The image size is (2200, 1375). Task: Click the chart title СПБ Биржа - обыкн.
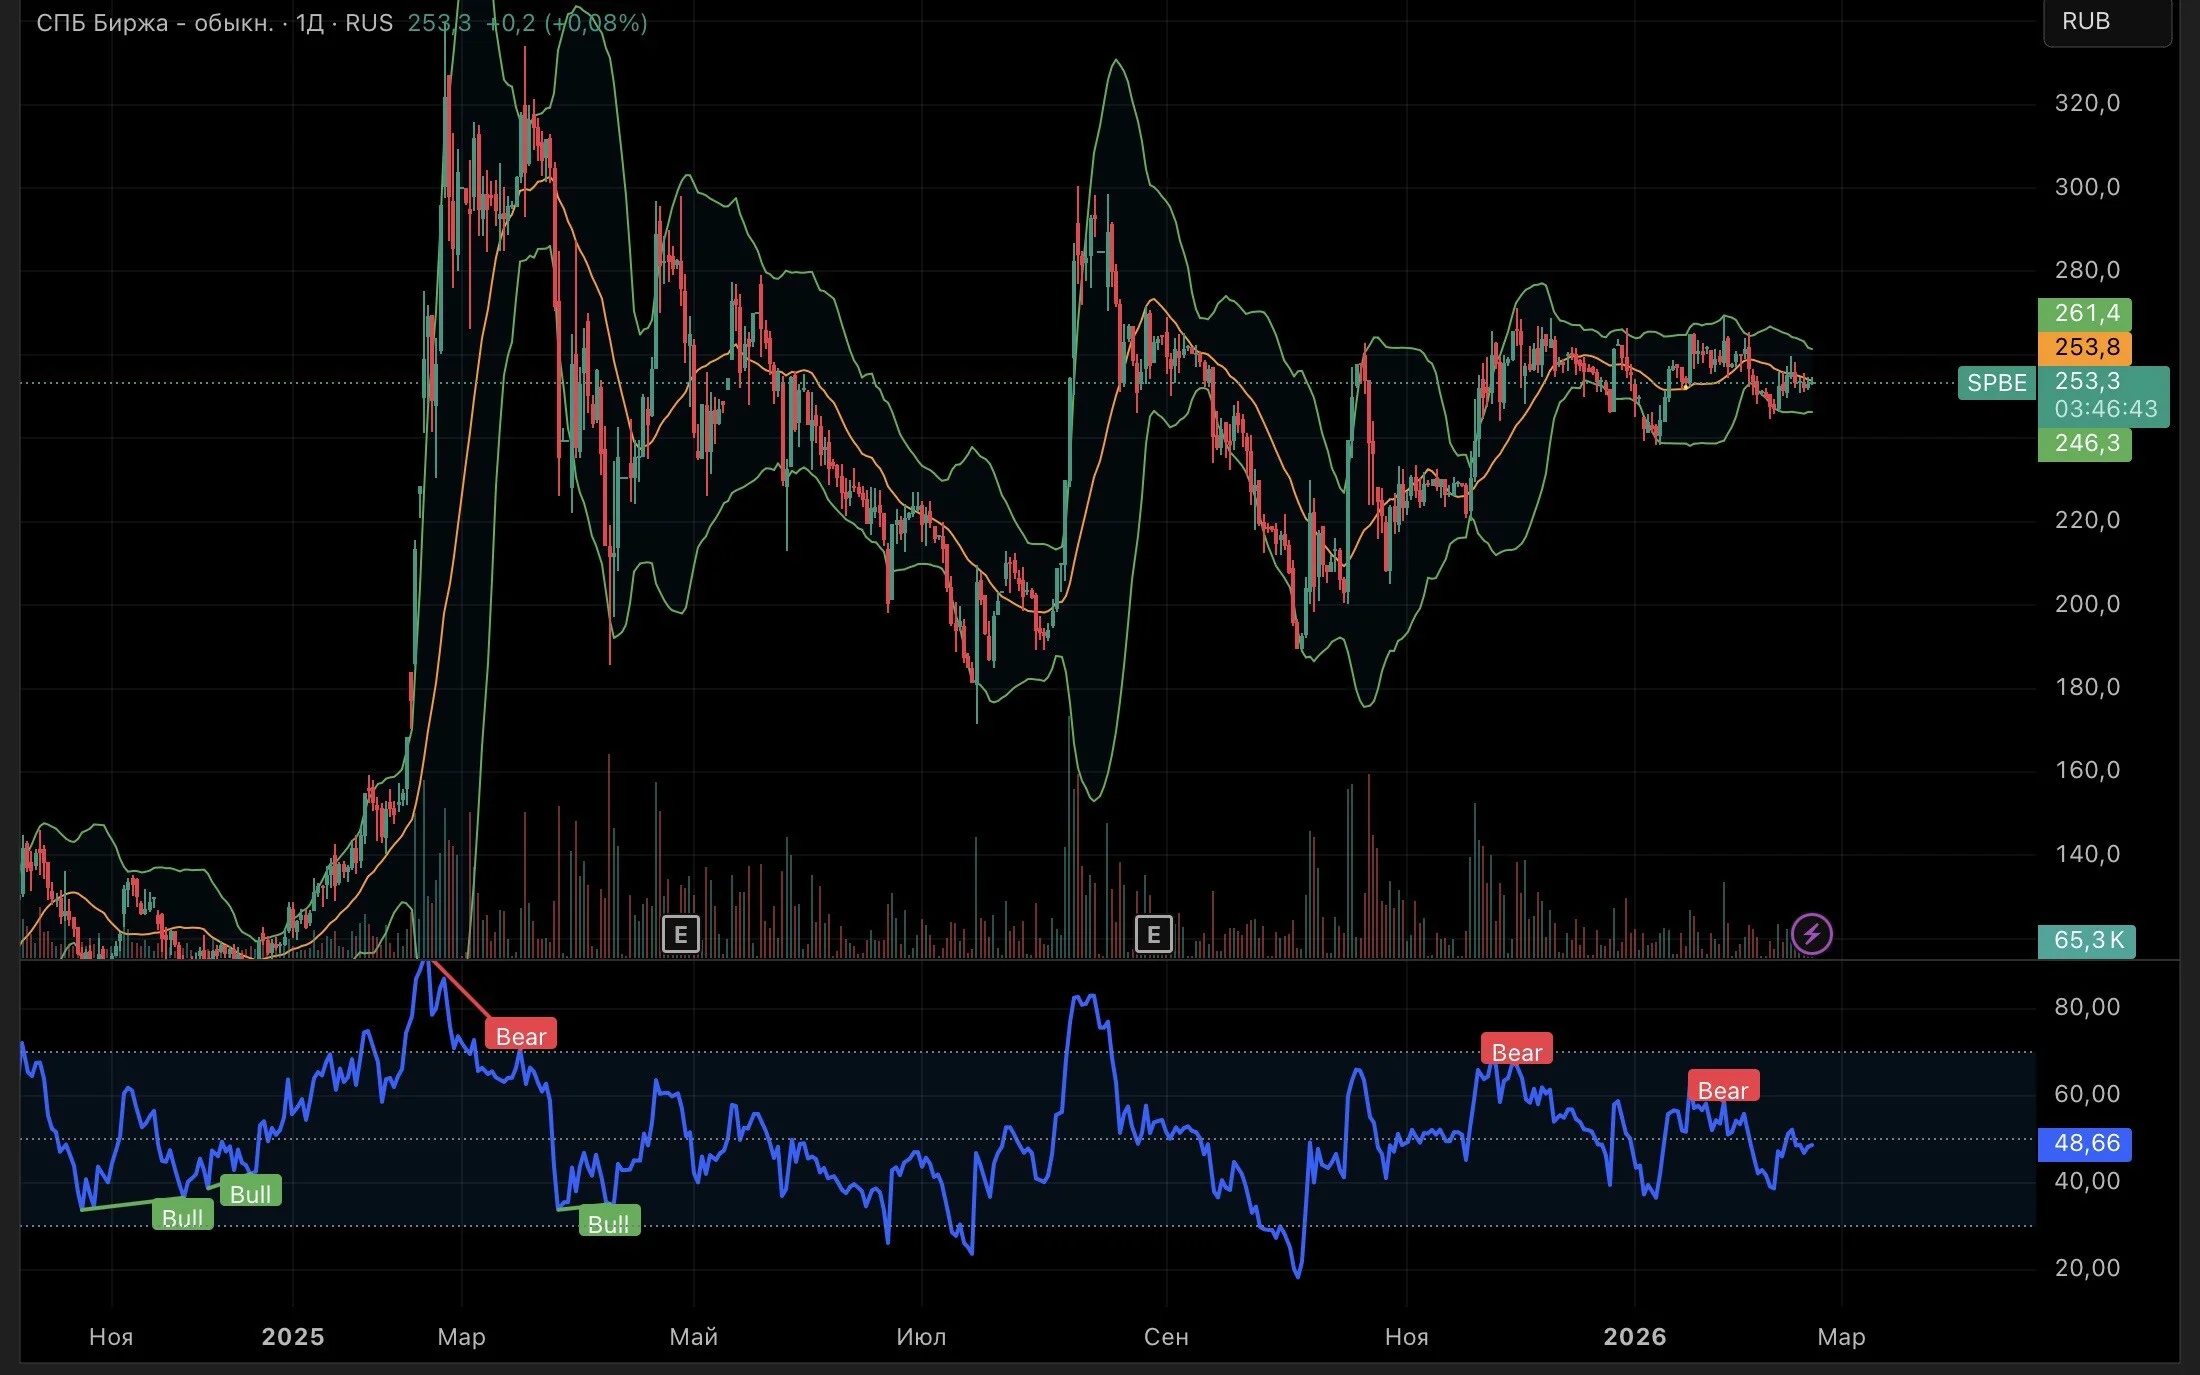155,23
